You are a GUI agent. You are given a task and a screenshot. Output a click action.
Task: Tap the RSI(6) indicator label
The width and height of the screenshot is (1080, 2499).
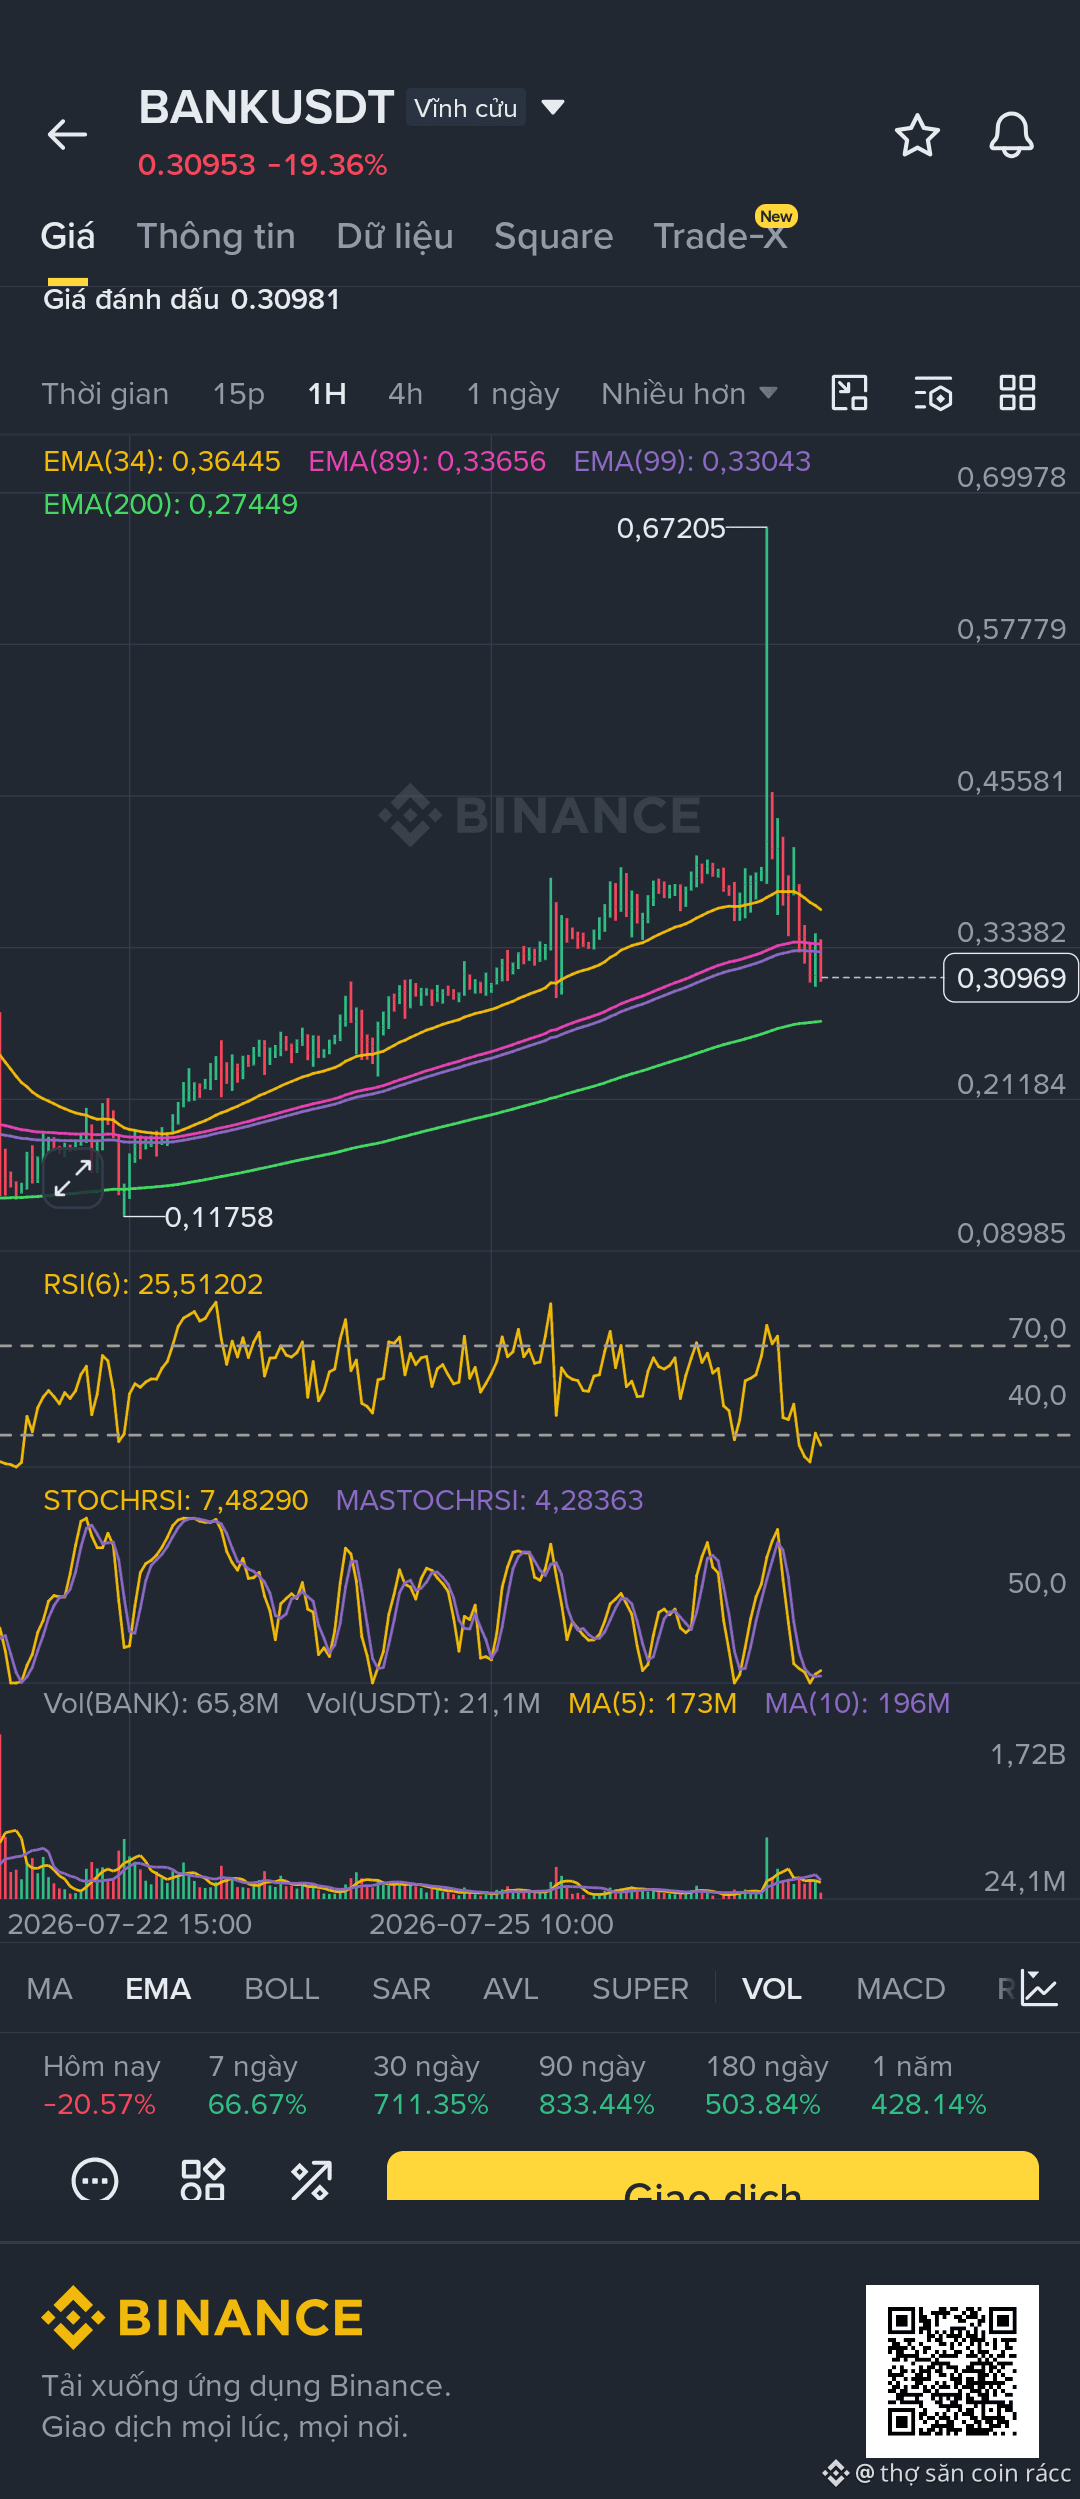pos(153,1284)
